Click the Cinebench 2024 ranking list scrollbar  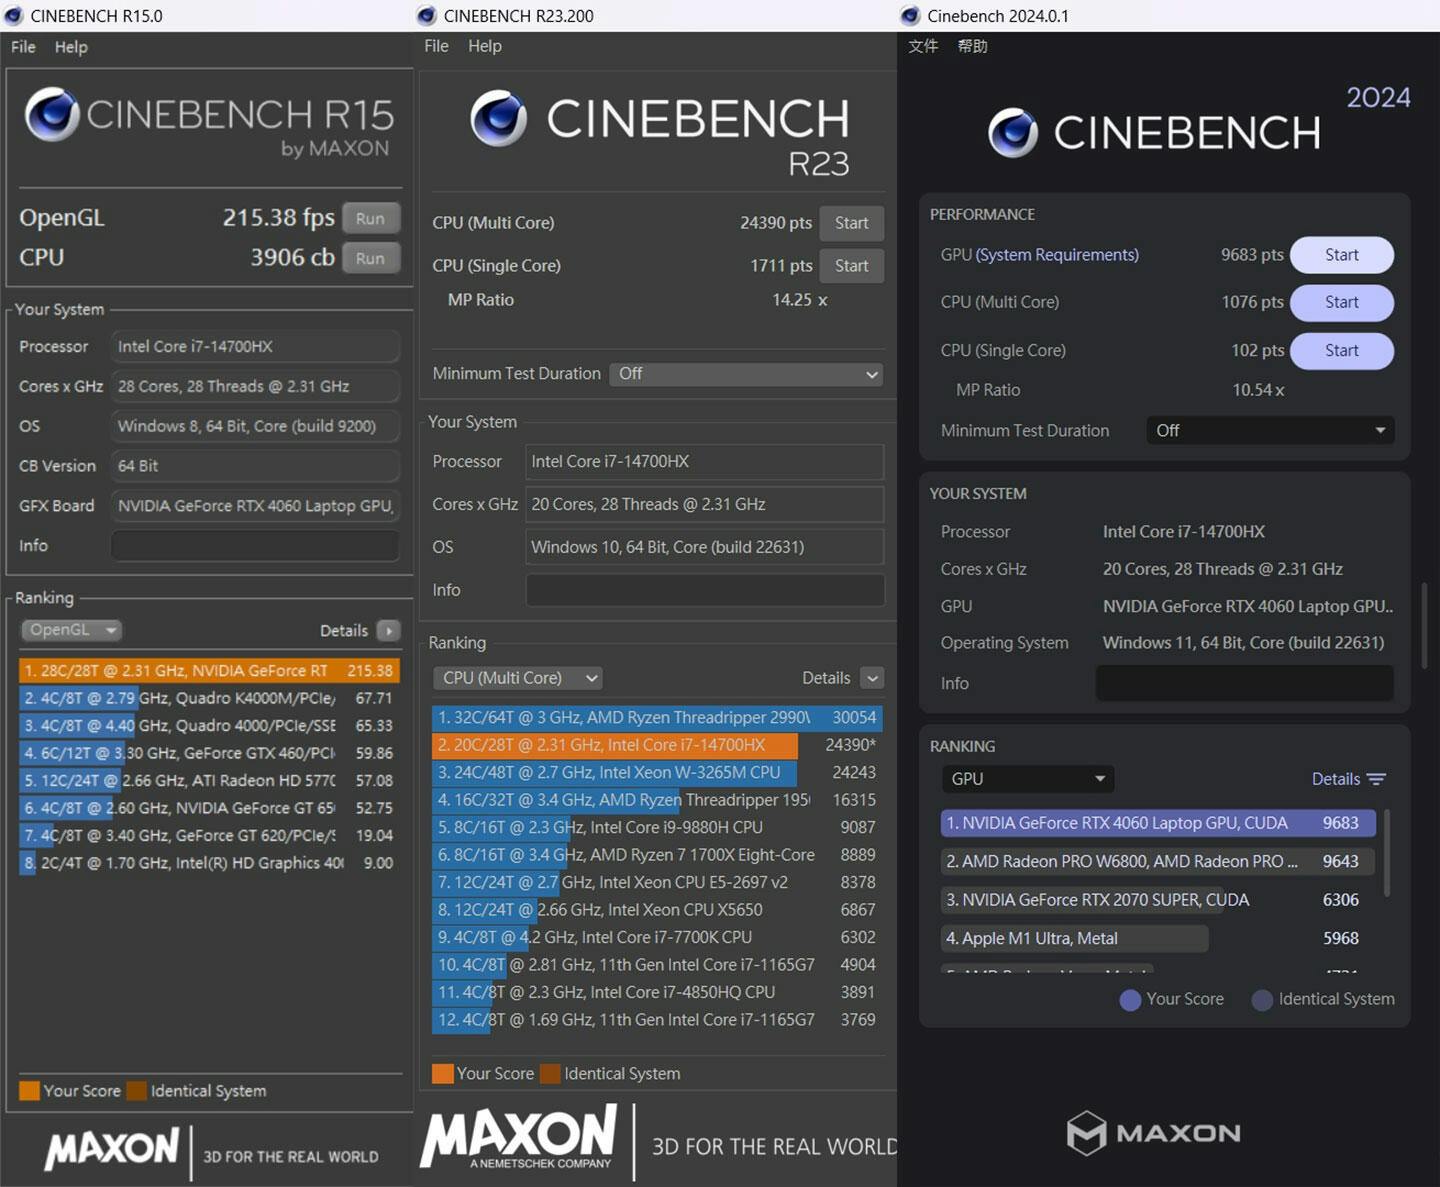point(1386,853)
